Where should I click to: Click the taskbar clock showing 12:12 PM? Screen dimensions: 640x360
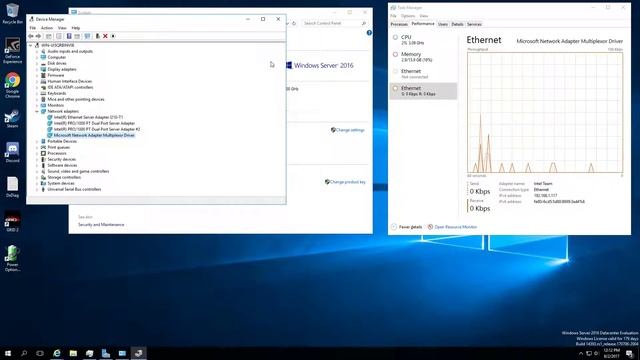tap(611, 353)
